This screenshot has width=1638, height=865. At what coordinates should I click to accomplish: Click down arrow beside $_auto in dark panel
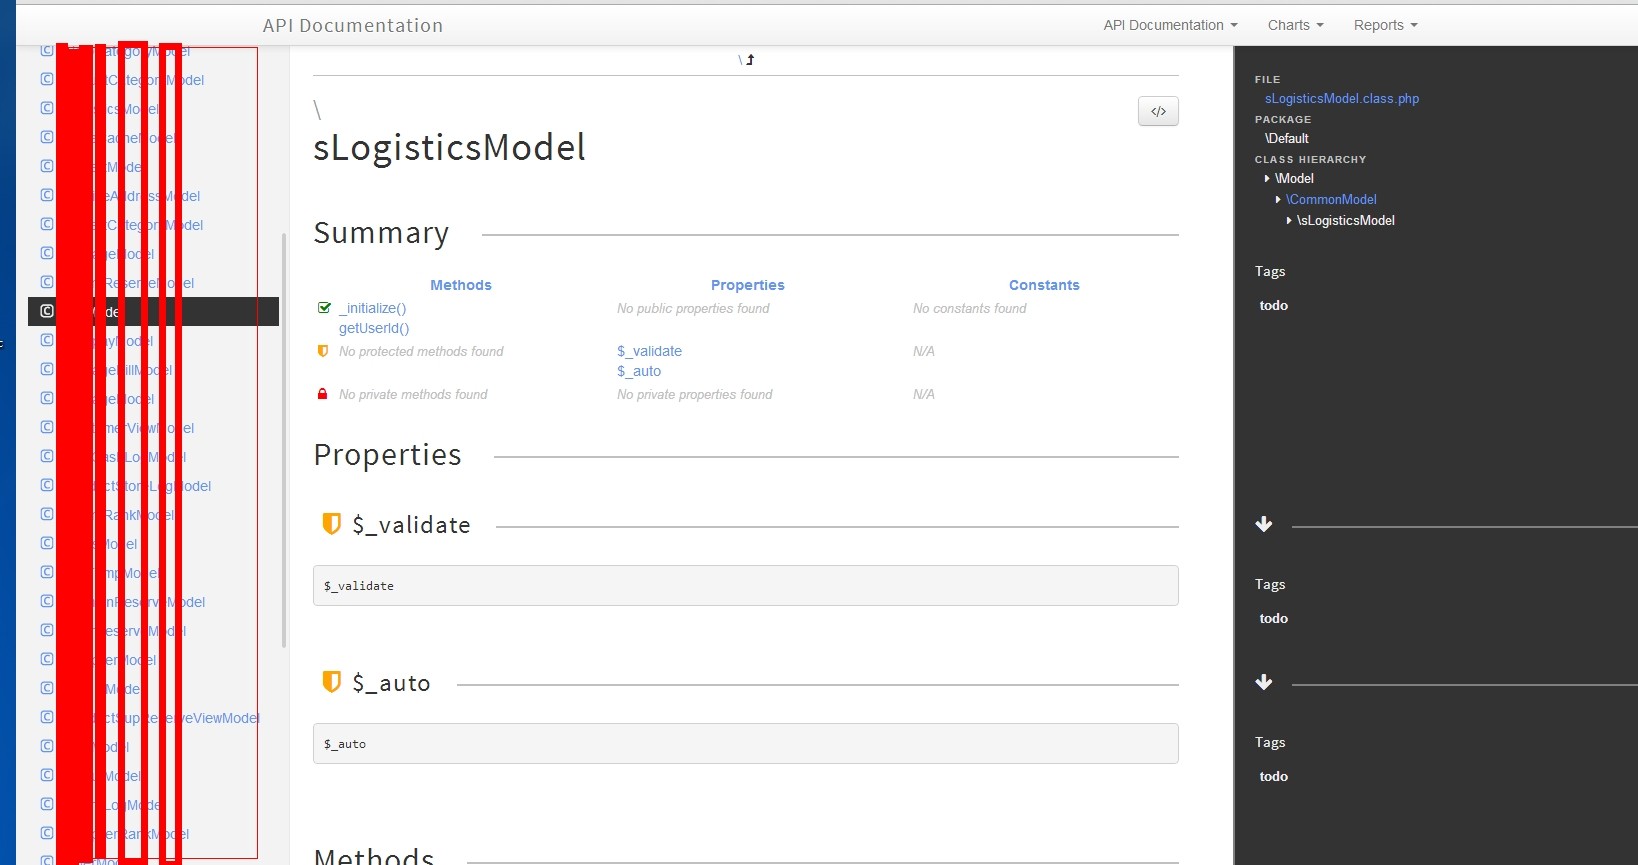1264,683
